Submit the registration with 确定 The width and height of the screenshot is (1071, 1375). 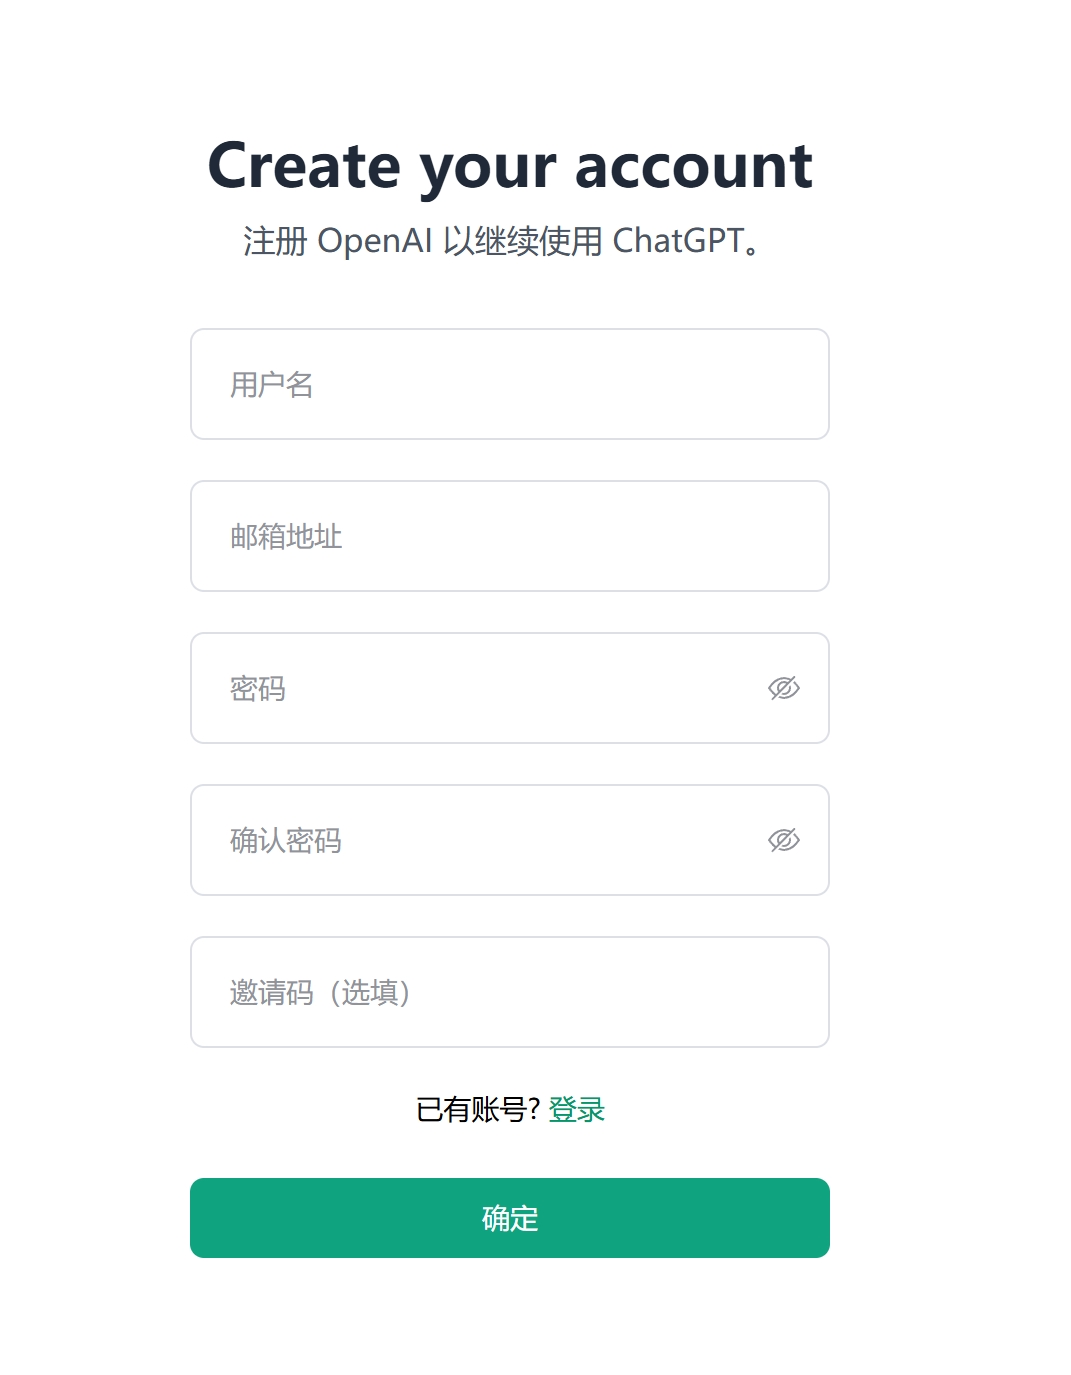click(x=509, y=1218)
